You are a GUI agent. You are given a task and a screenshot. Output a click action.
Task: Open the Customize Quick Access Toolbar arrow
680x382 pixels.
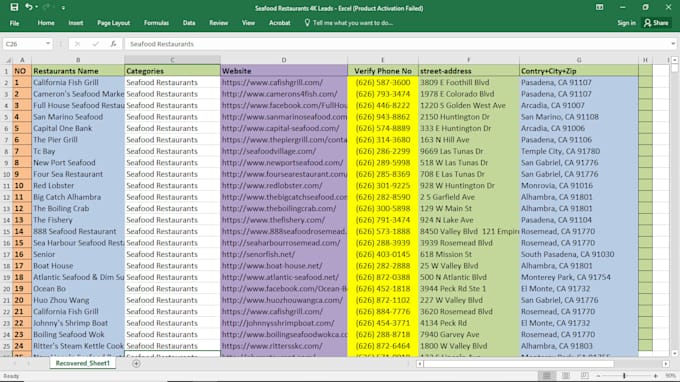point(63,8)
